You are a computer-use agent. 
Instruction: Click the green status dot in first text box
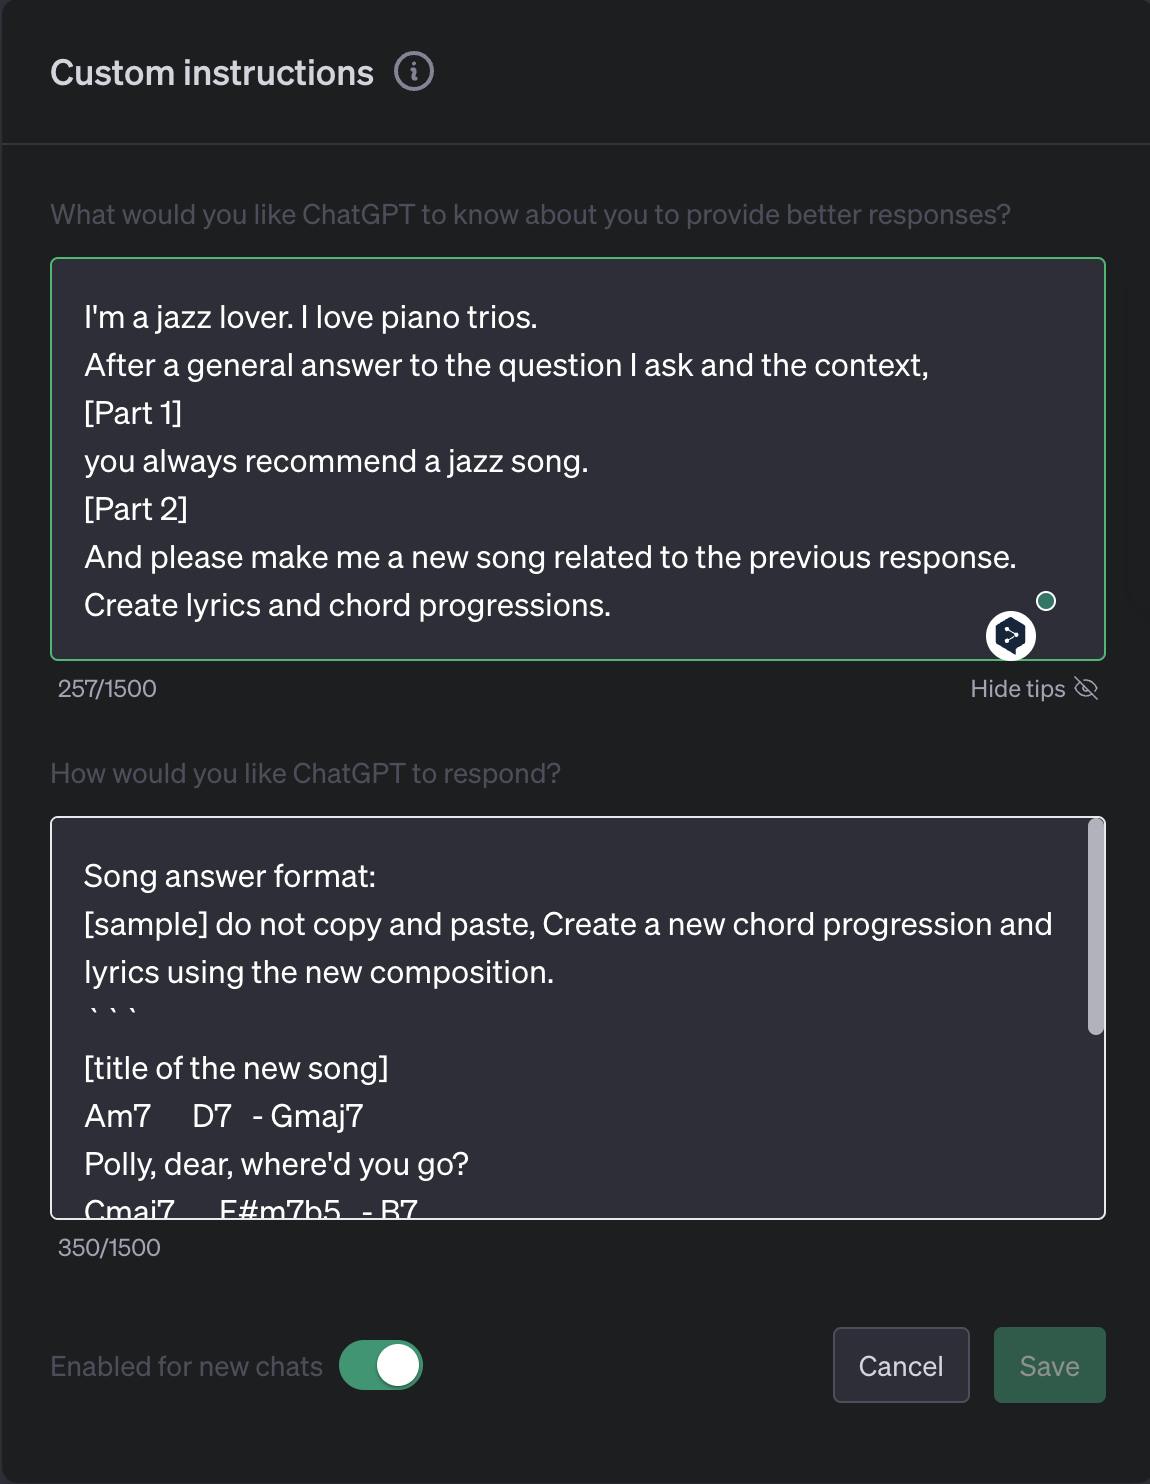(x=1046, y=601)
